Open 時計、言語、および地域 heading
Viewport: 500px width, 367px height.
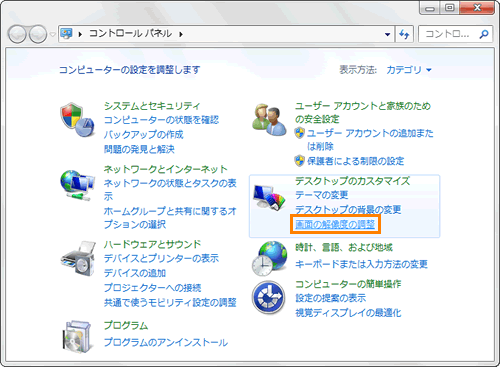pos(344,247)
